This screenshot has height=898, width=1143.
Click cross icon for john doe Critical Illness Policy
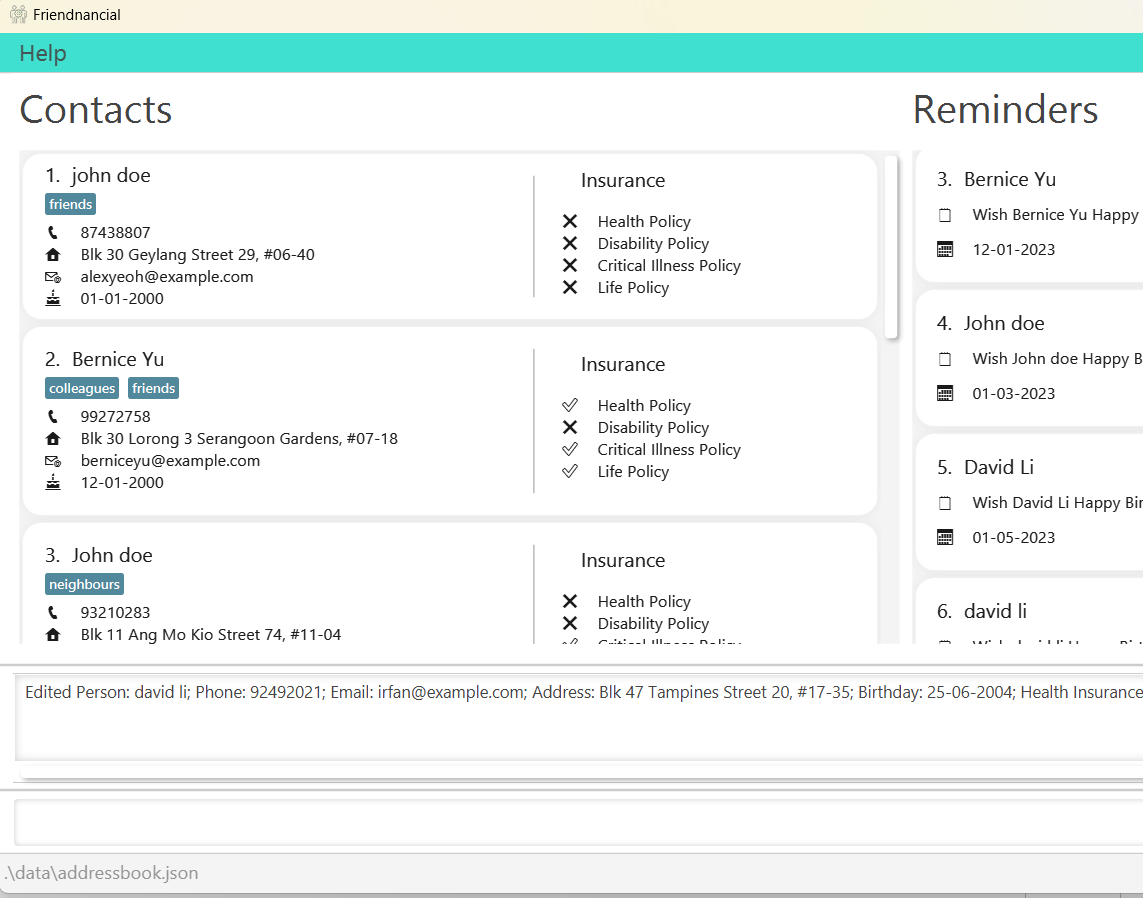coord(570,265)
